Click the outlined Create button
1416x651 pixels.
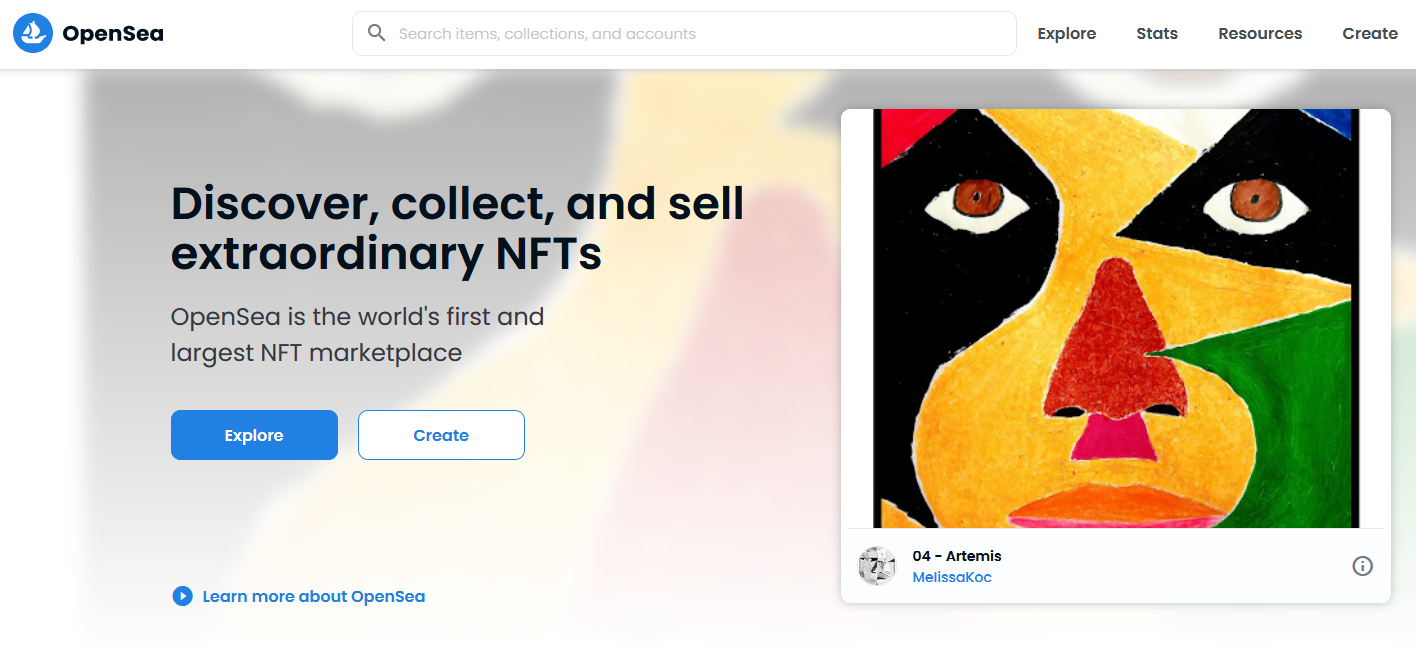pos(441,435)
